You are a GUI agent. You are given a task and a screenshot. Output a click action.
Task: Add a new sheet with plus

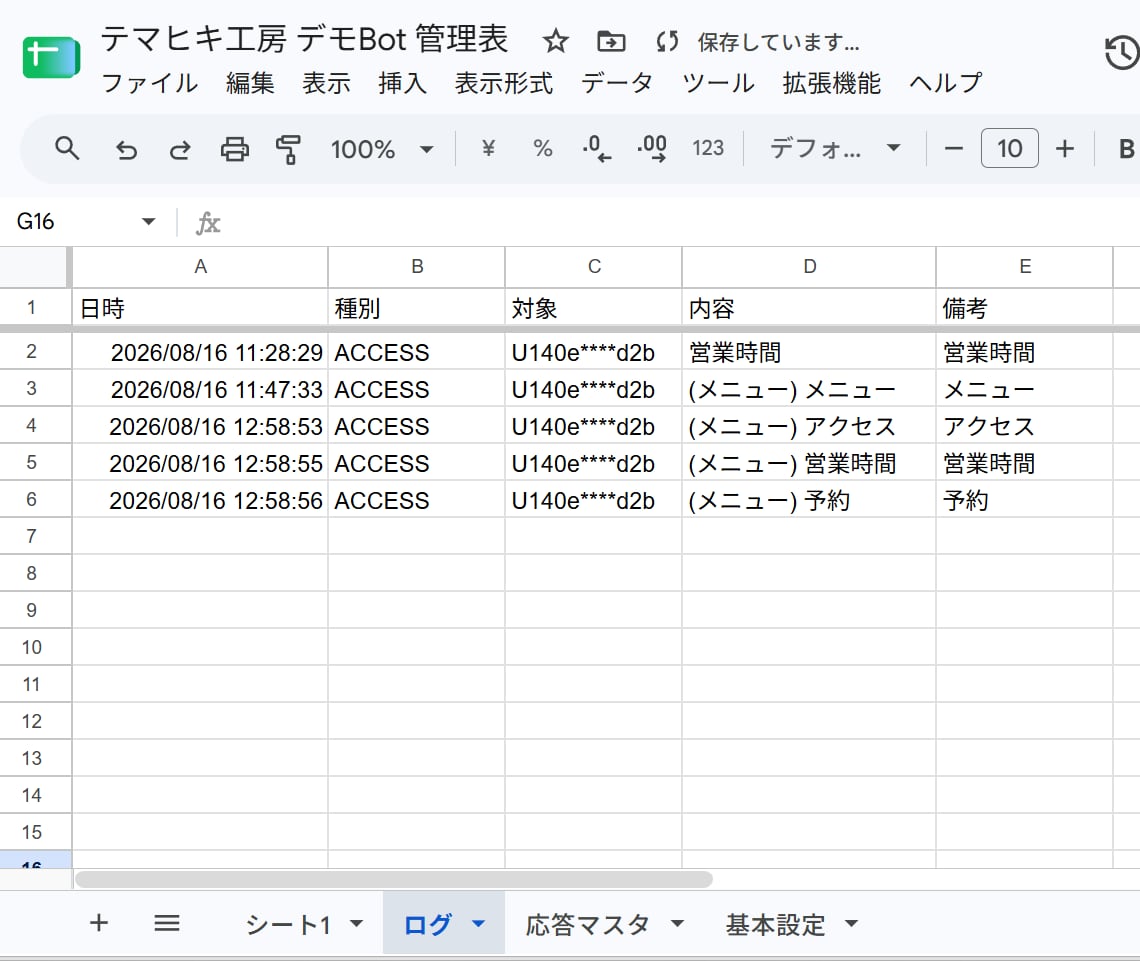(x=99, y=923)
